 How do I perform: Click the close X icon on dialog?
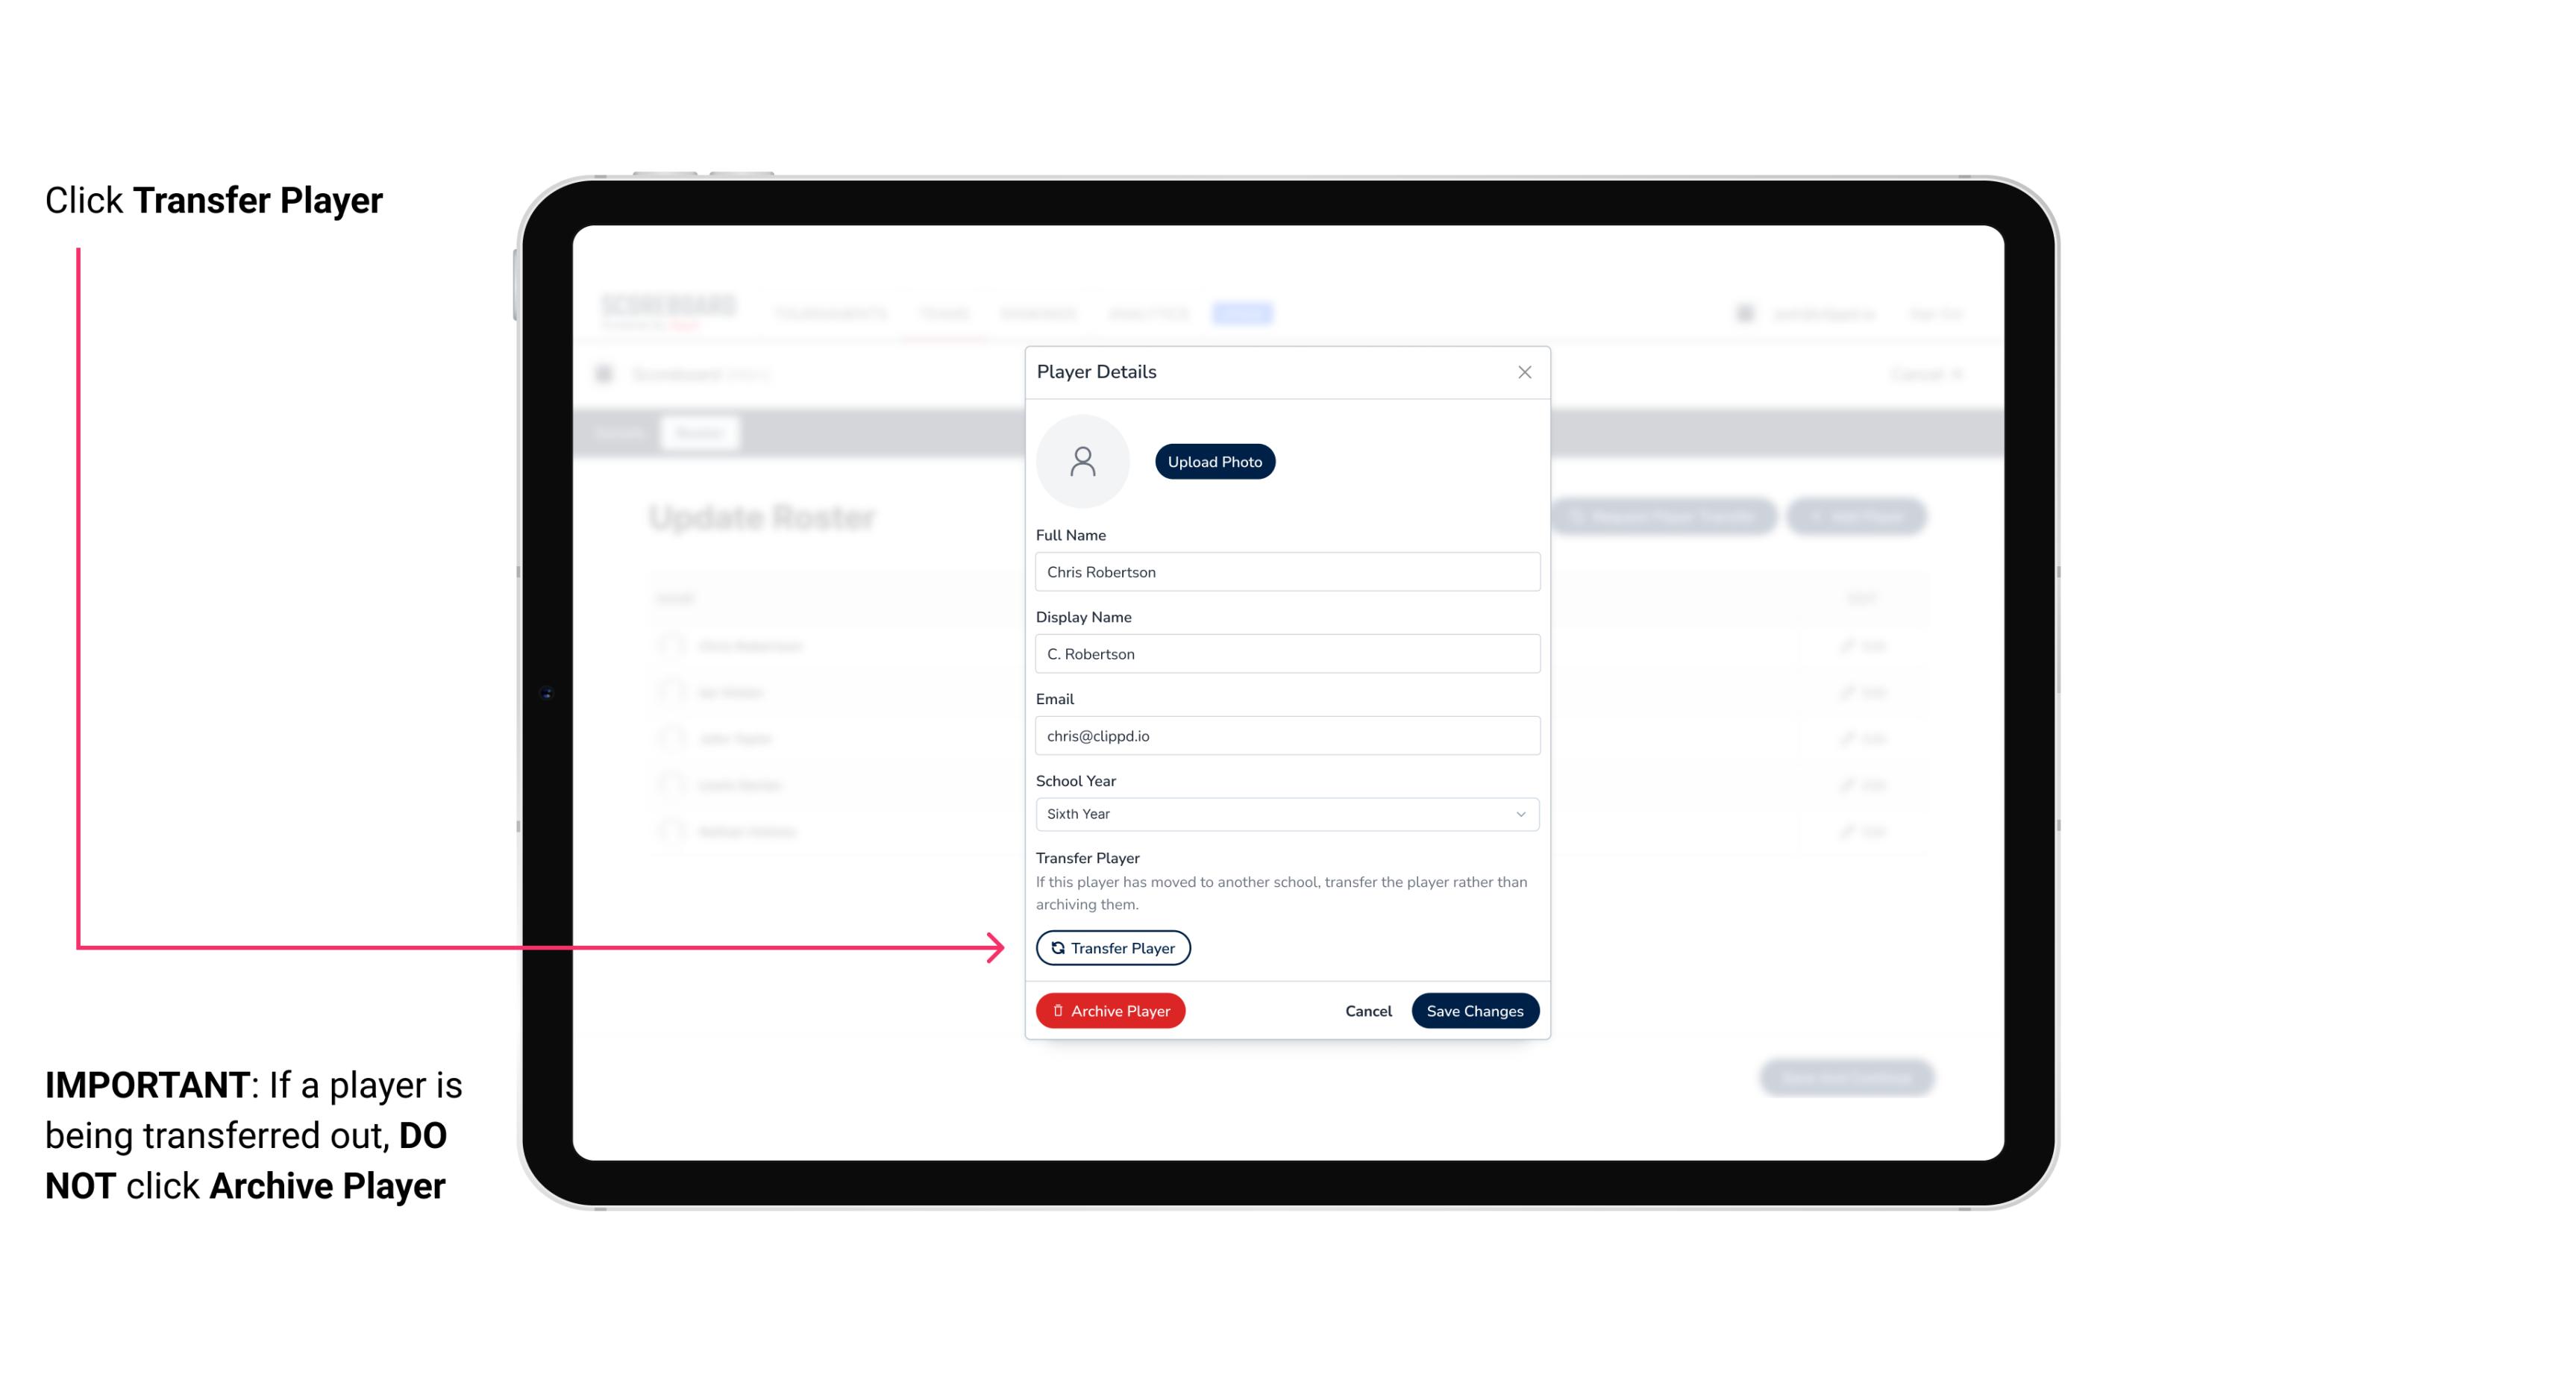[1523, 372]
